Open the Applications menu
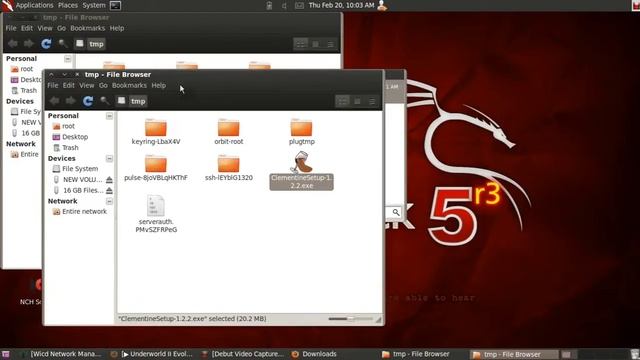 coord(34,5)
